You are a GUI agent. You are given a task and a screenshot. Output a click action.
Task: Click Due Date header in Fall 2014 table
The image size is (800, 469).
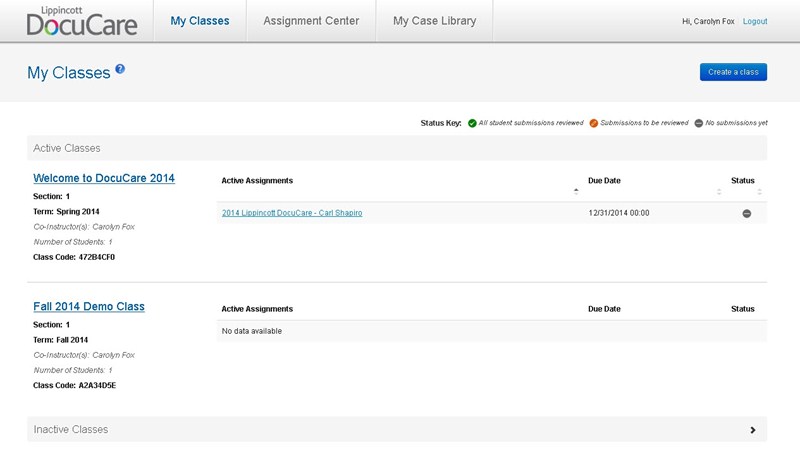(x=604, y=309)
